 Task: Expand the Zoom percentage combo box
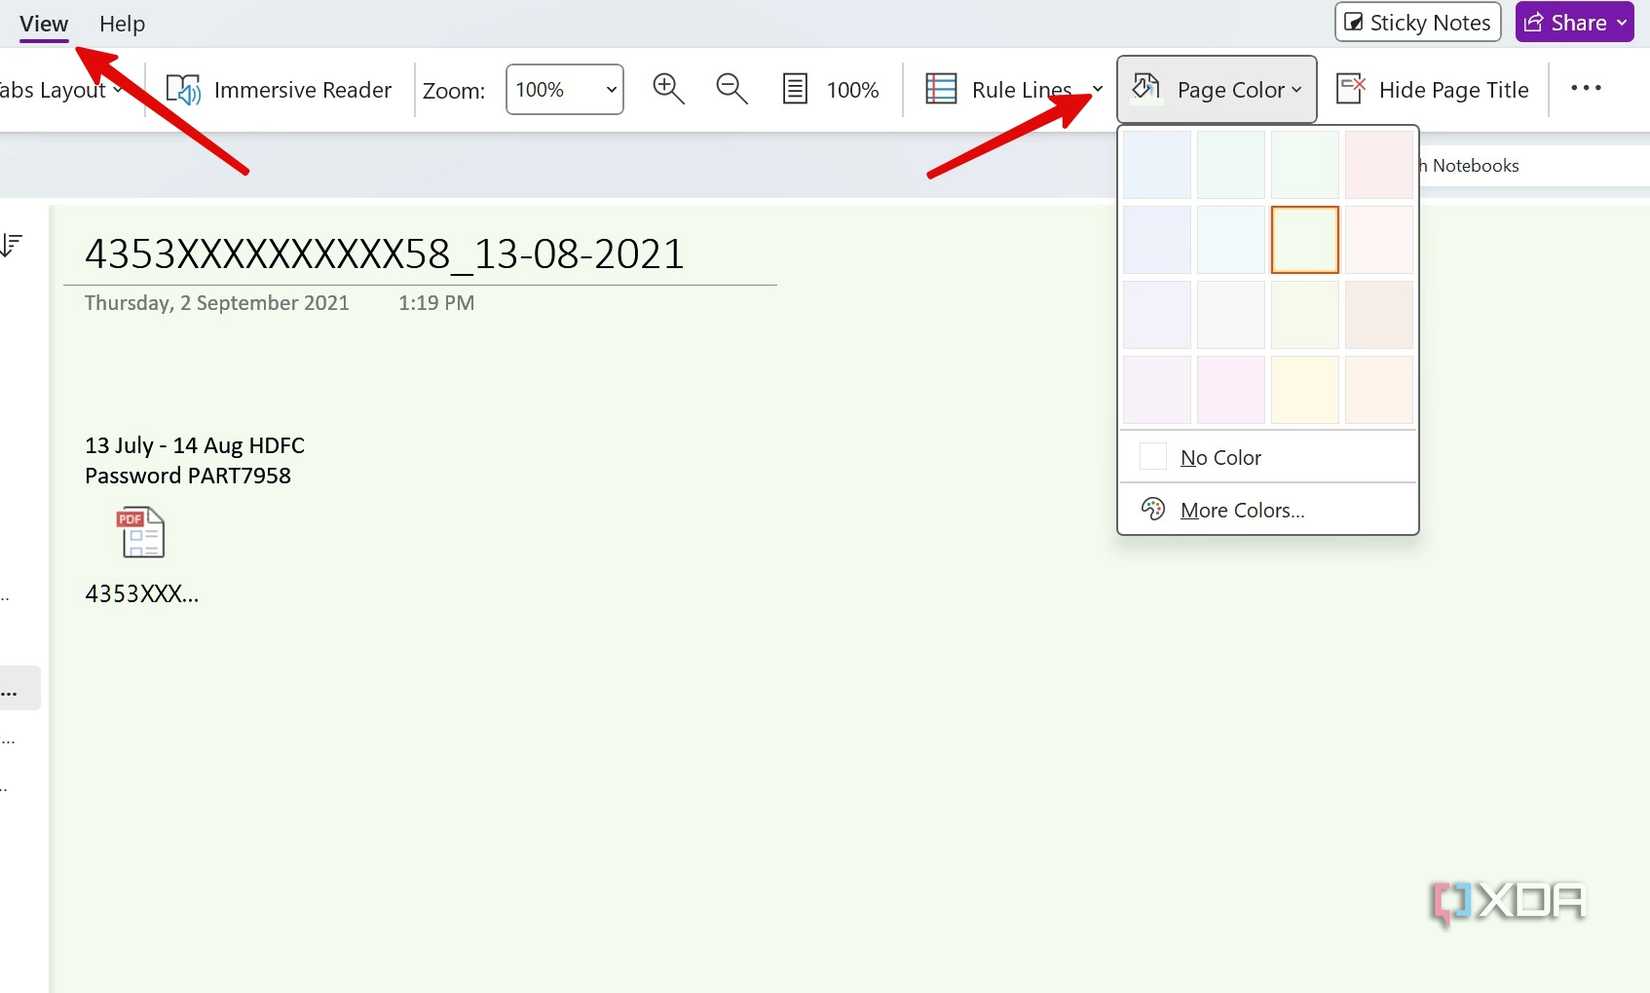(x=609, y=89)
